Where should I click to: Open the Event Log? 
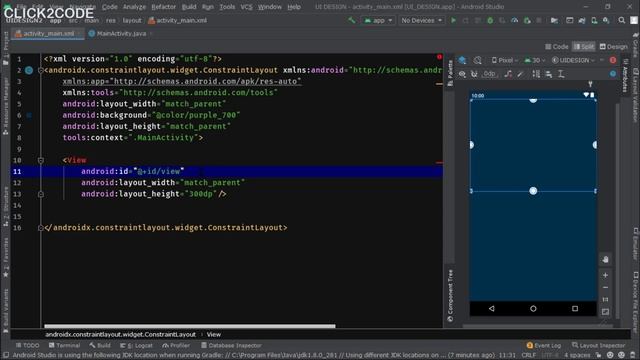click(x=544, y=345)
